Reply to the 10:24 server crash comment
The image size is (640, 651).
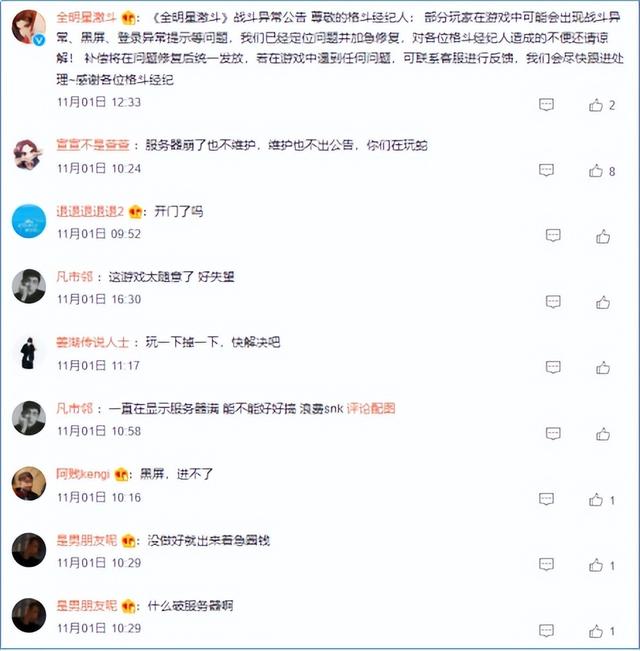point(546,170)
